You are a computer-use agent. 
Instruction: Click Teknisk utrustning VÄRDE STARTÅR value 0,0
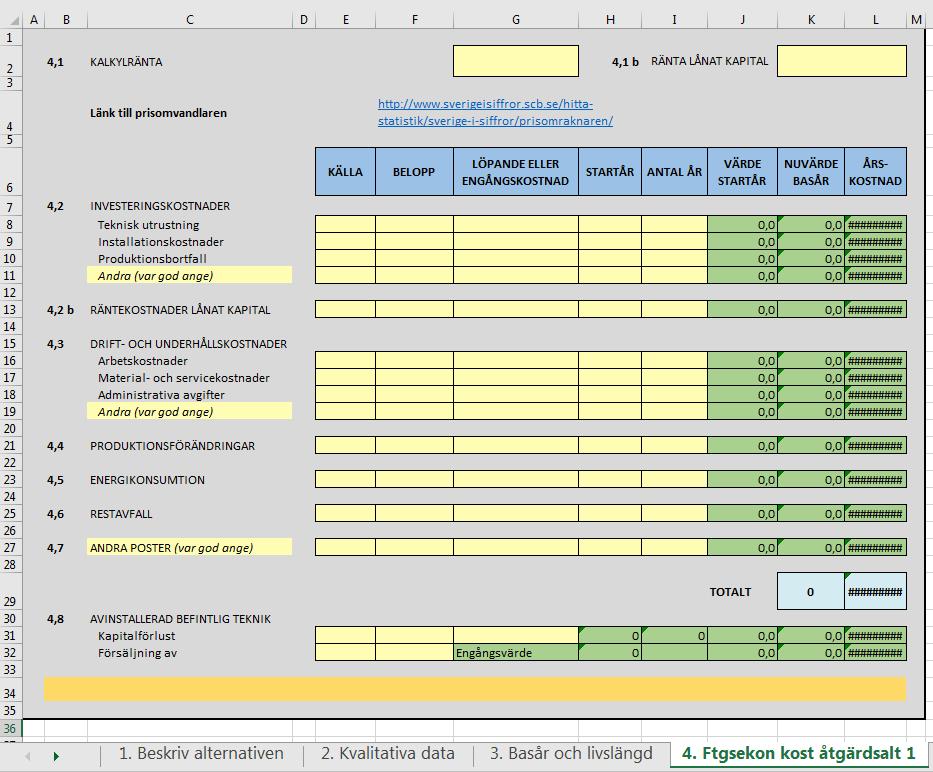pos(742,224)
